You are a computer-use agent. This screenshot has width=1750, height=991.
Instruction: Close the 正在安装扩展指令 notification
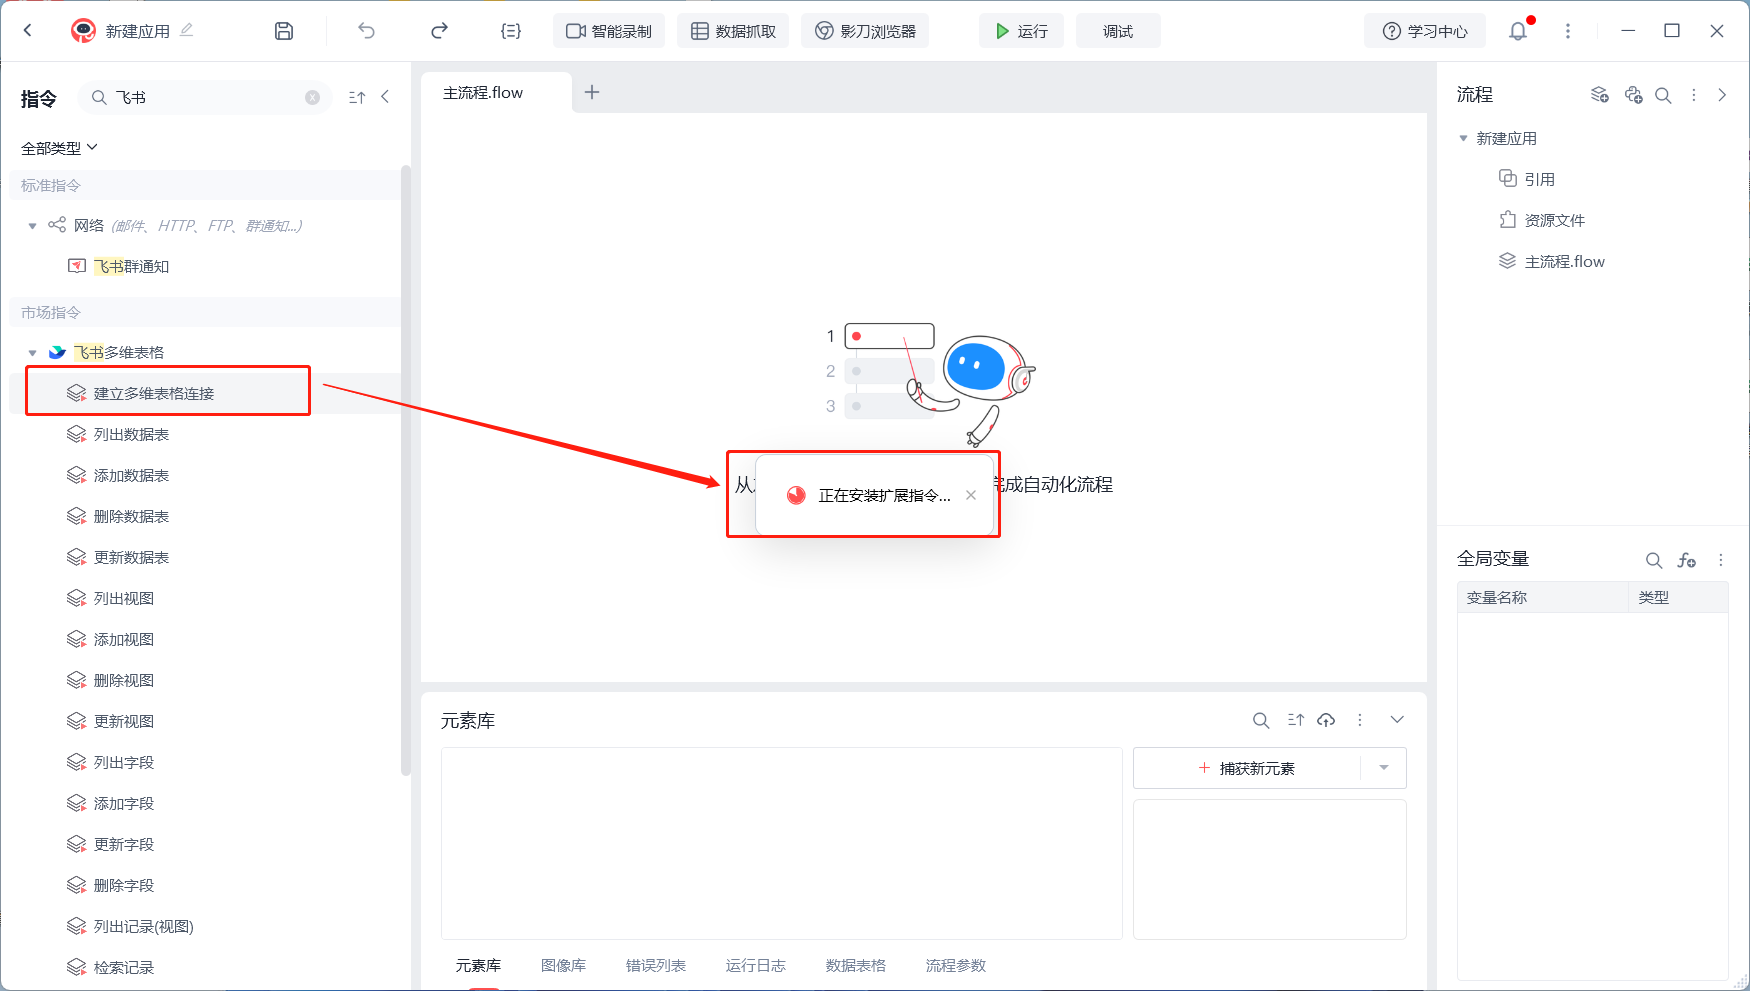click(971, 495)
